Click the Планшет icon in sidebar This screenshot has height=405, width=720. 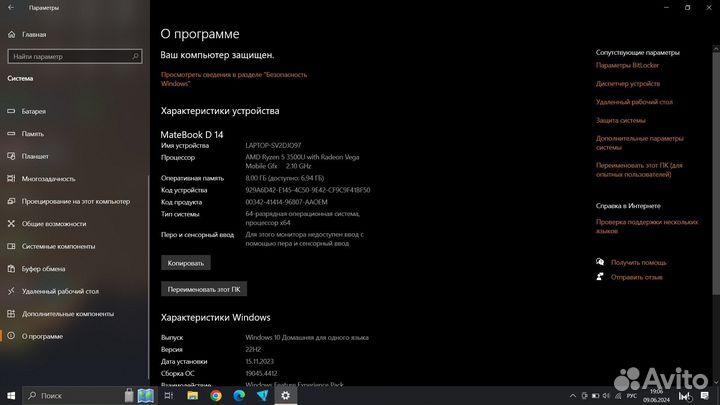click(11, 156)
